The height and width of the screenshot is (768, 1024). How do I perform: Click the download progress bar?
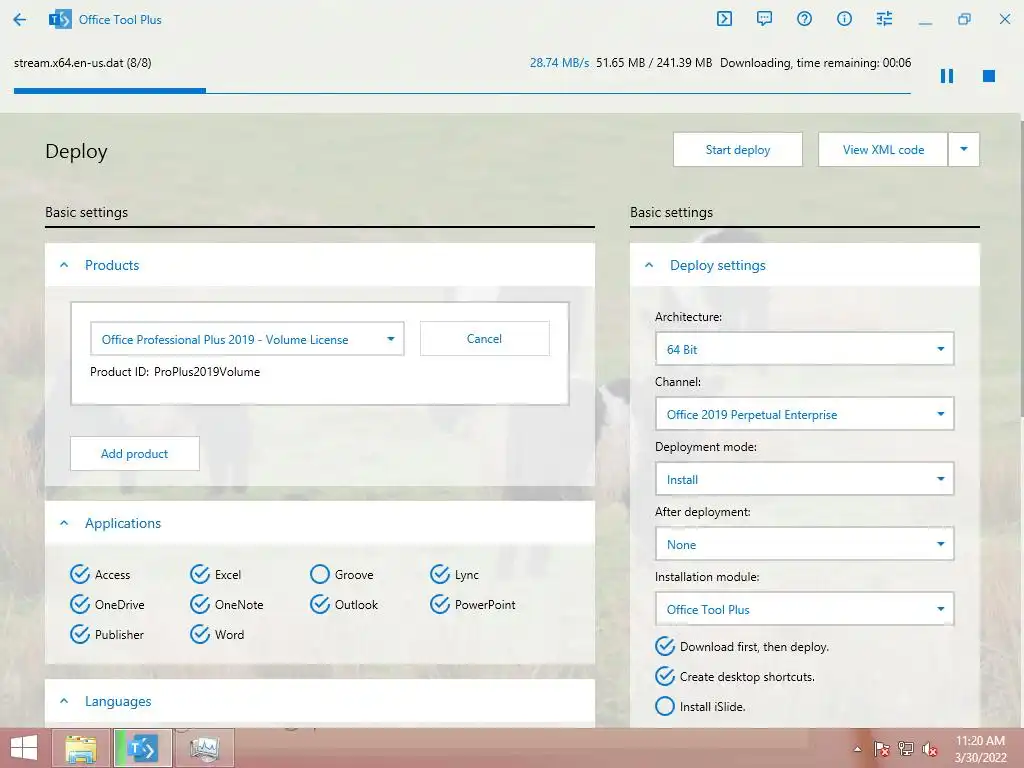coord(462,91)
